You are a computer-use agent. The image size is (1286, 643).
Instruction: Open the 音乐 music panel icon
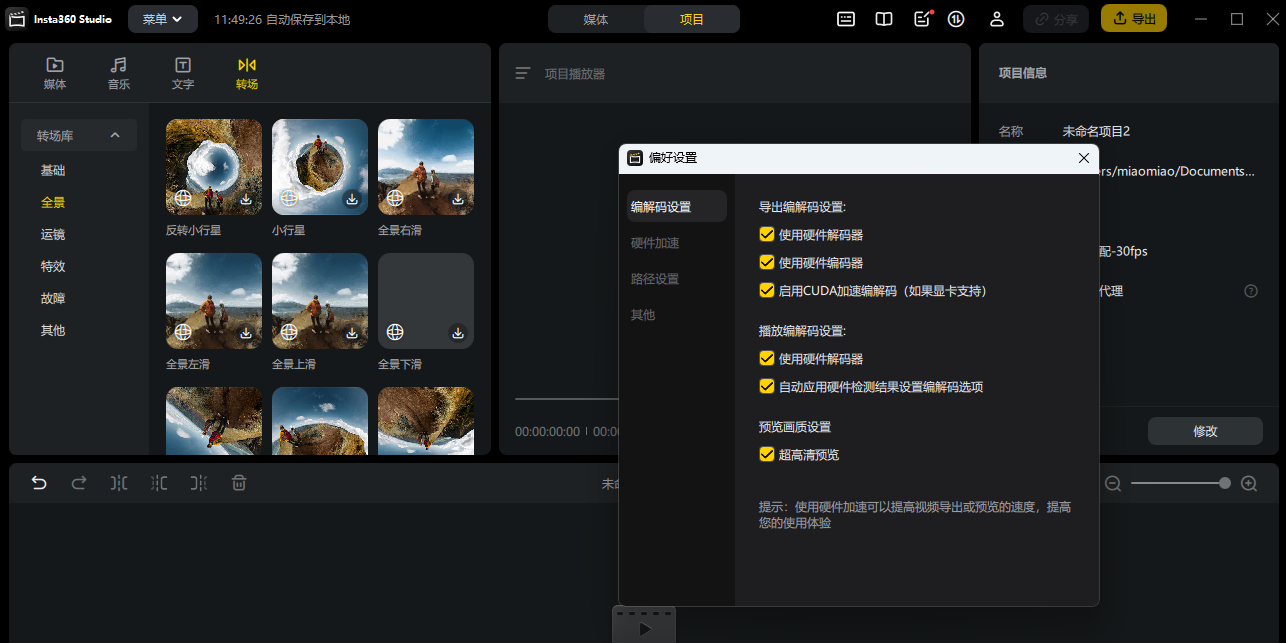[119, 73]
